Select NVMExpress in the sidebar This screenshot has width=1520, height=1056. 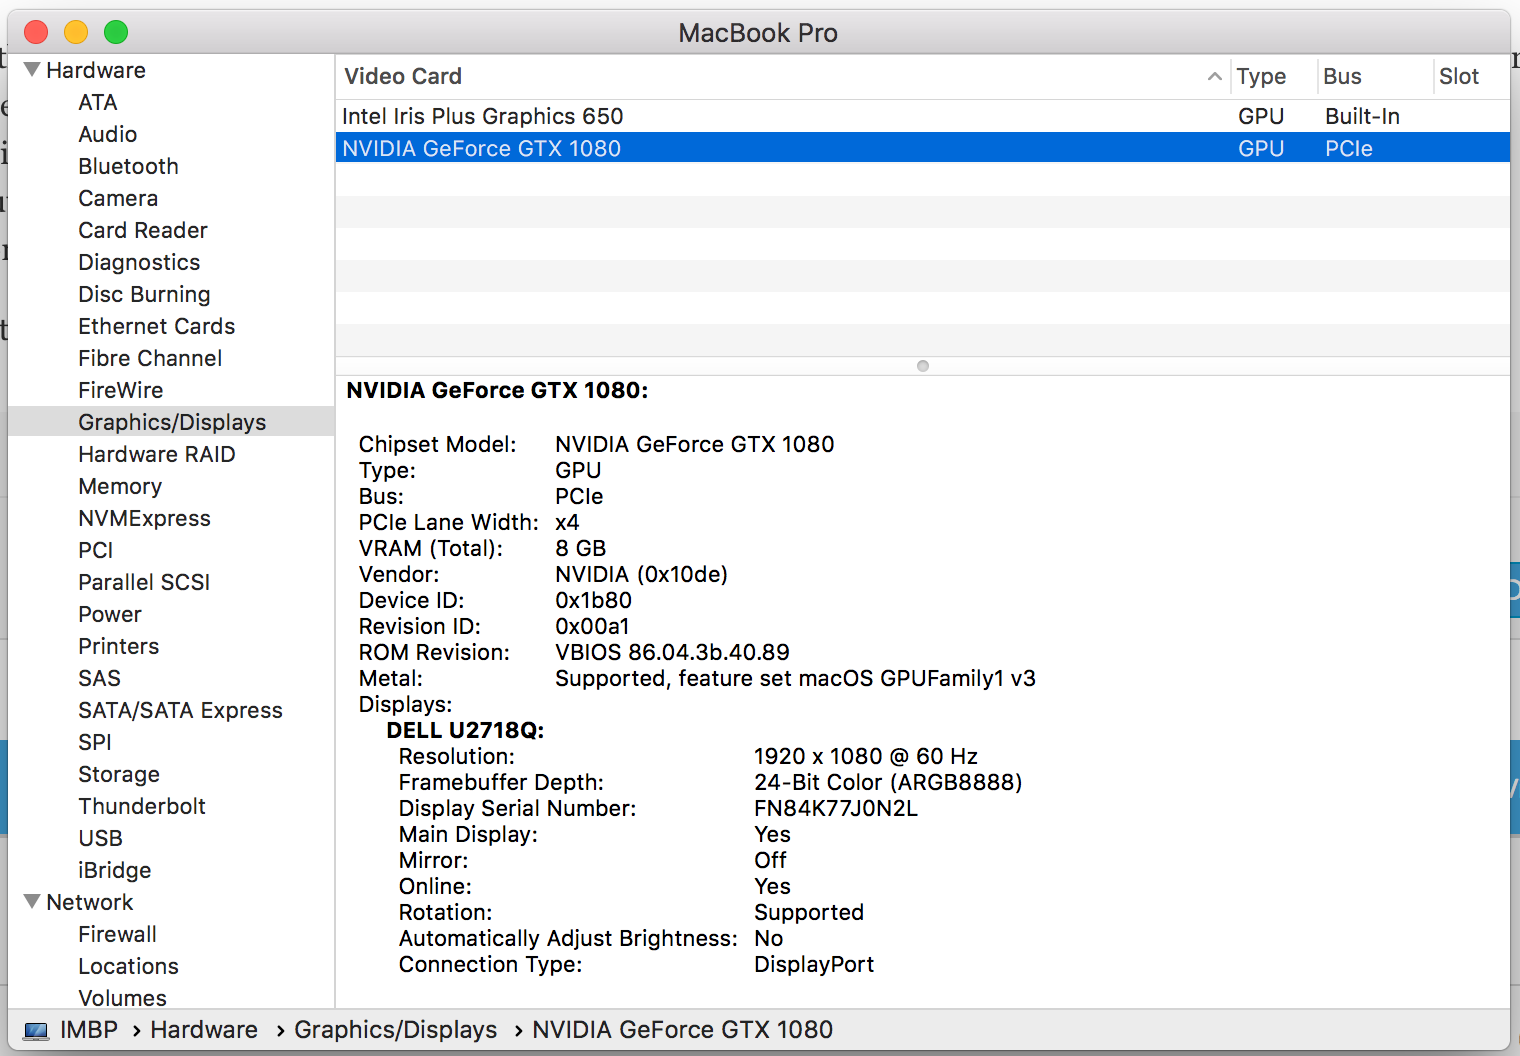click(x=145, y=518)
